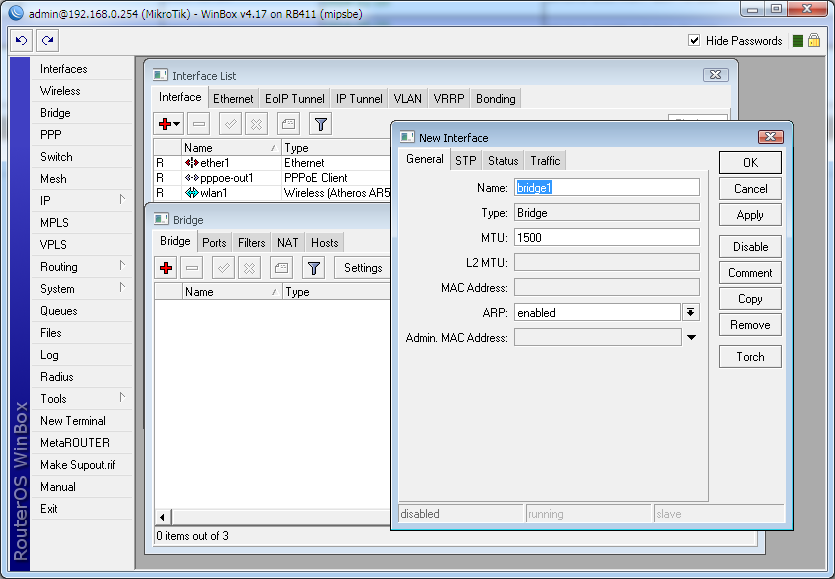This screenshot has height=579, width=835.
Task: Open the Bonding tab in Interface List
Action: (496, 99)
